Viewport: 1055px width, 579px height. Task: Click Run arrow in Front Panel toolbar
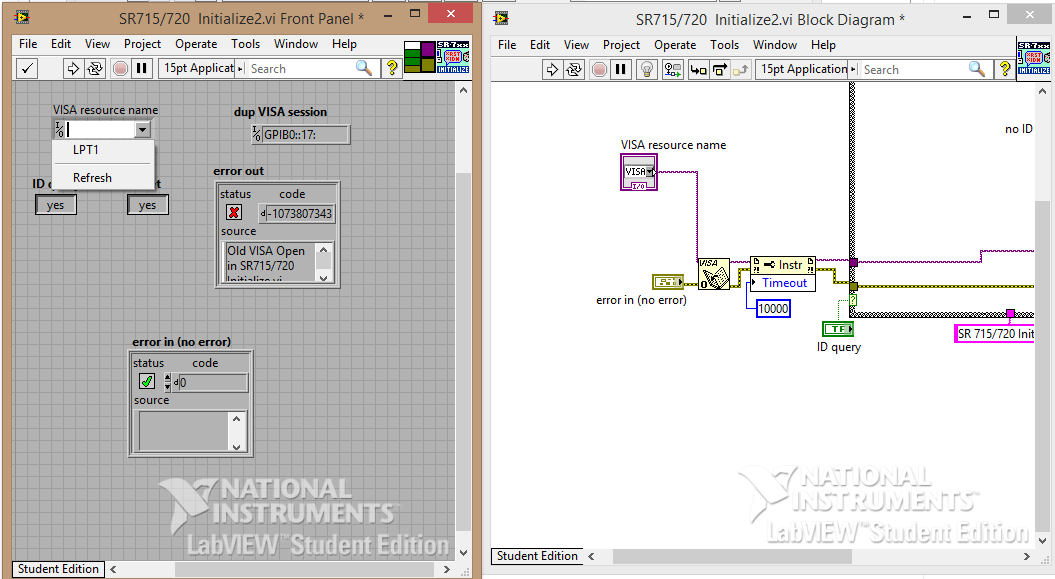[73, 68]
